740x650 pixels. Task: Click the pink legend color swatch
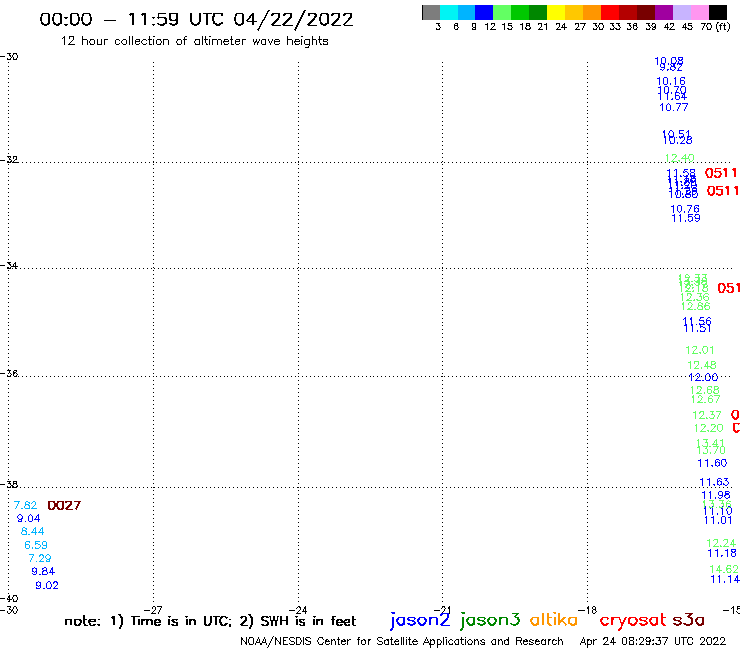click(699, 12)
